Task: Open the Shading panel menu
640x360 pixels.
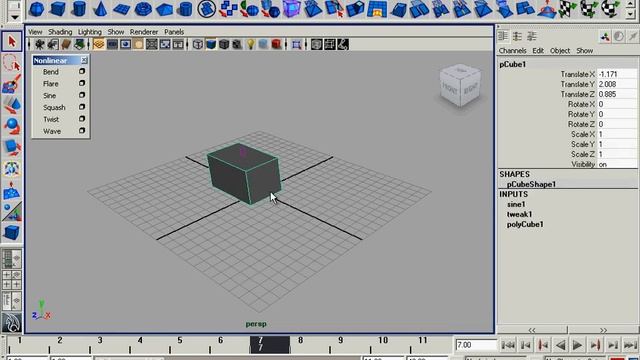Action: 60,32
